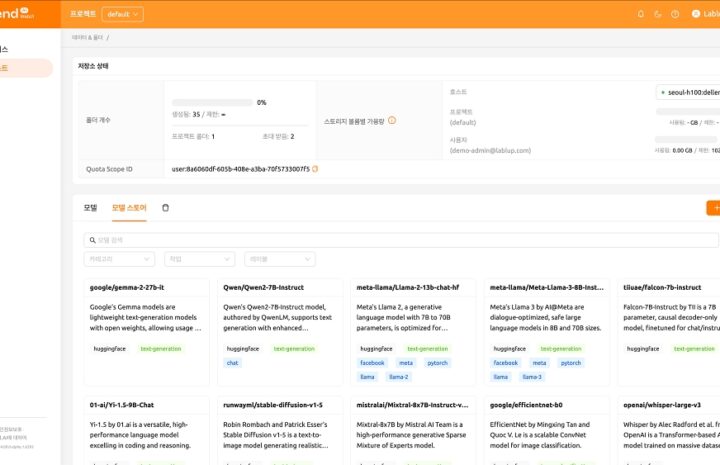Click the llama-3 tag
Viewport: 720px width, 465px height.
[x=532, y=377]
